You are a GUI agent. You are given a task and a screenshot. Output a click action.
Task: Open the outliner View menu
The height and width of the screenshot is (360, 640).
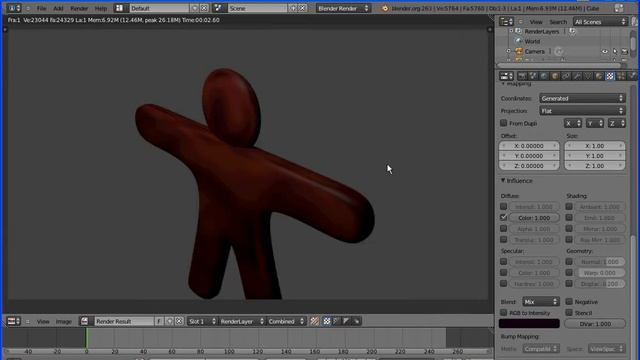(x=536, y=22)
